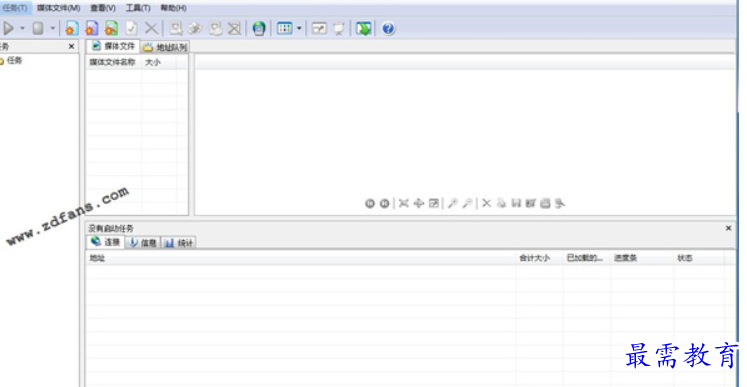Click the greyed copy media file icon
The image size is (747, 387).
(215, 29)
